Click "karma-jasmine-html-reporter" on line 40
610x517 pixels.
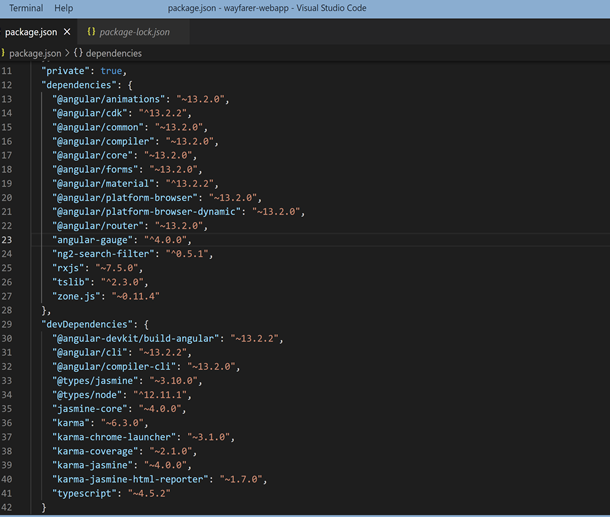130,479
